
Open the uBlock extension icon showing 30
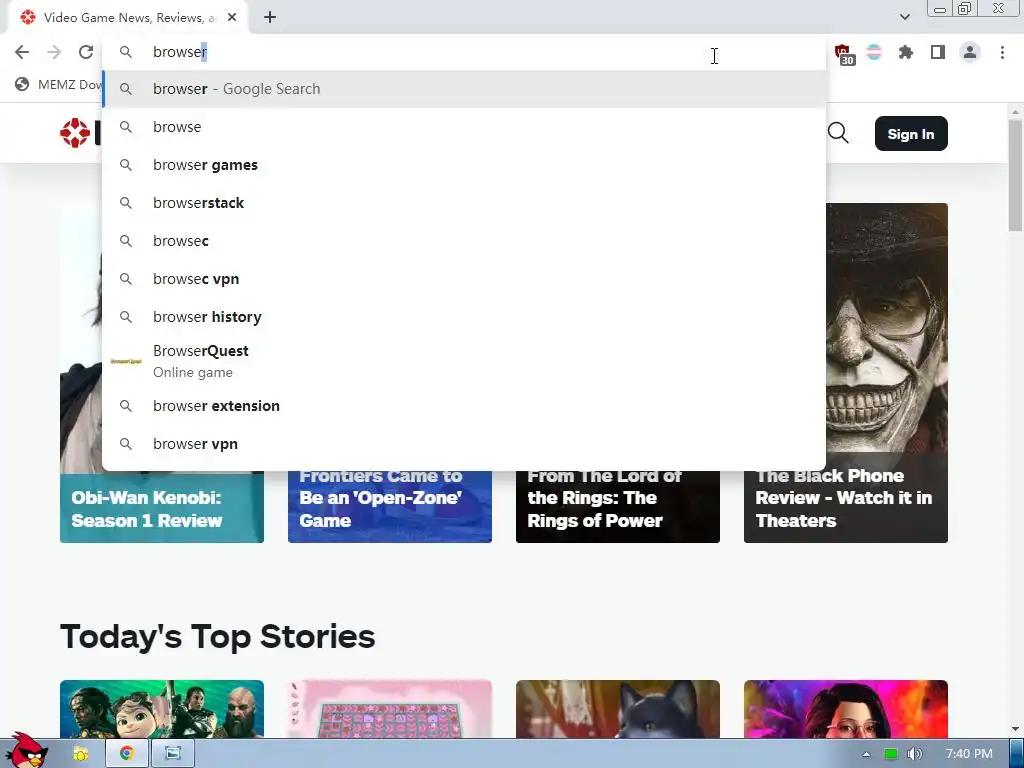(x=844, y=54)
